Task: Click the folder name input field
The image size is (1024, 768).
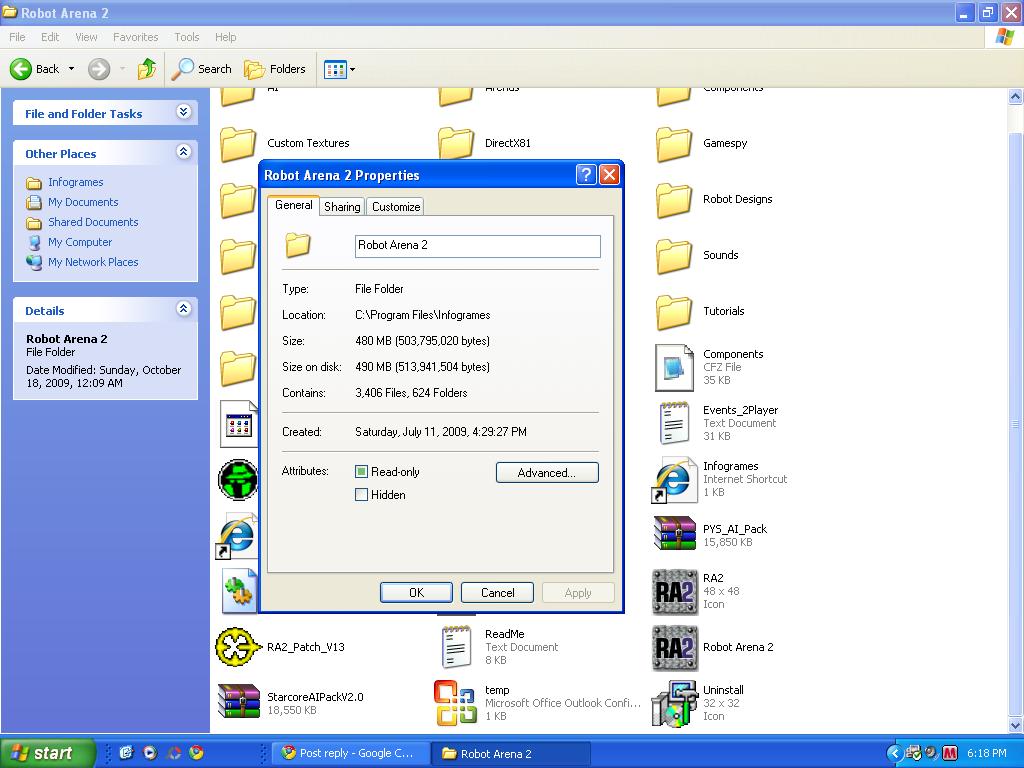Action: click(477, 246)
